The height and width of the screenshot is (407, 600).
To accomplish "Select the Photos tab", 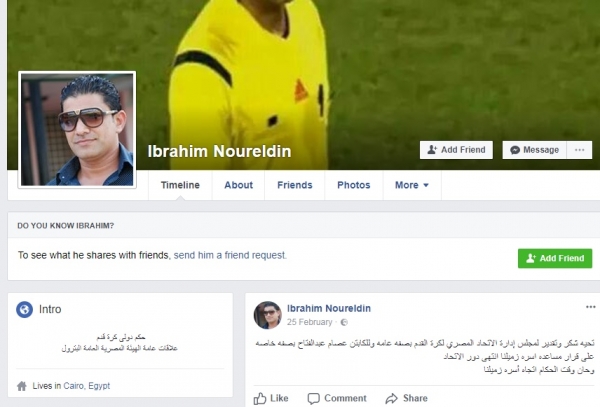I will click(354, 185).
